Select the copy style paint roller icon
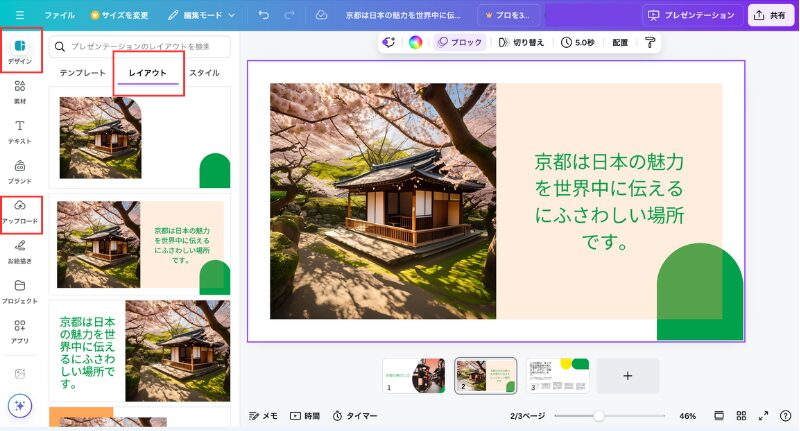This screenshot has height=431, width=800. 649,42
